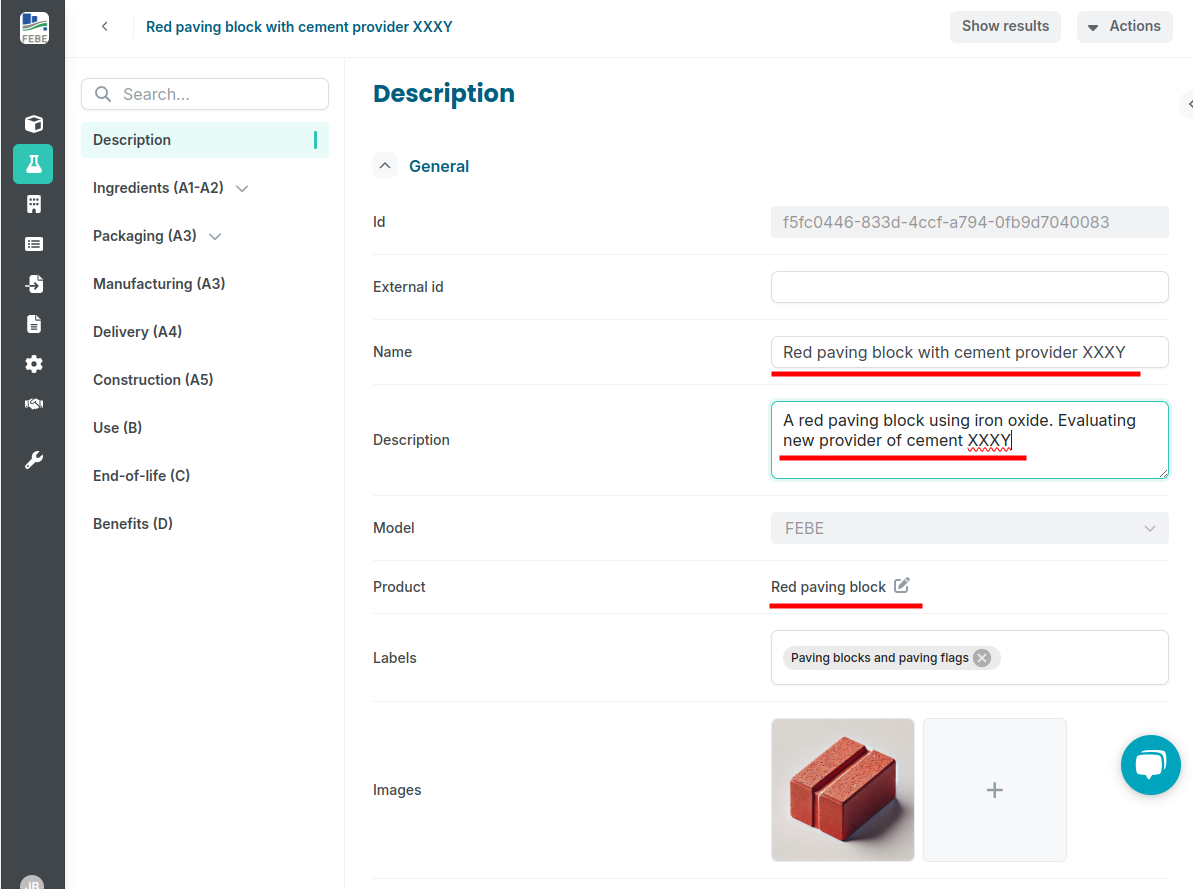Click the handshake icon in the sidebar
1193x889 pixels.
click(33, 403)
